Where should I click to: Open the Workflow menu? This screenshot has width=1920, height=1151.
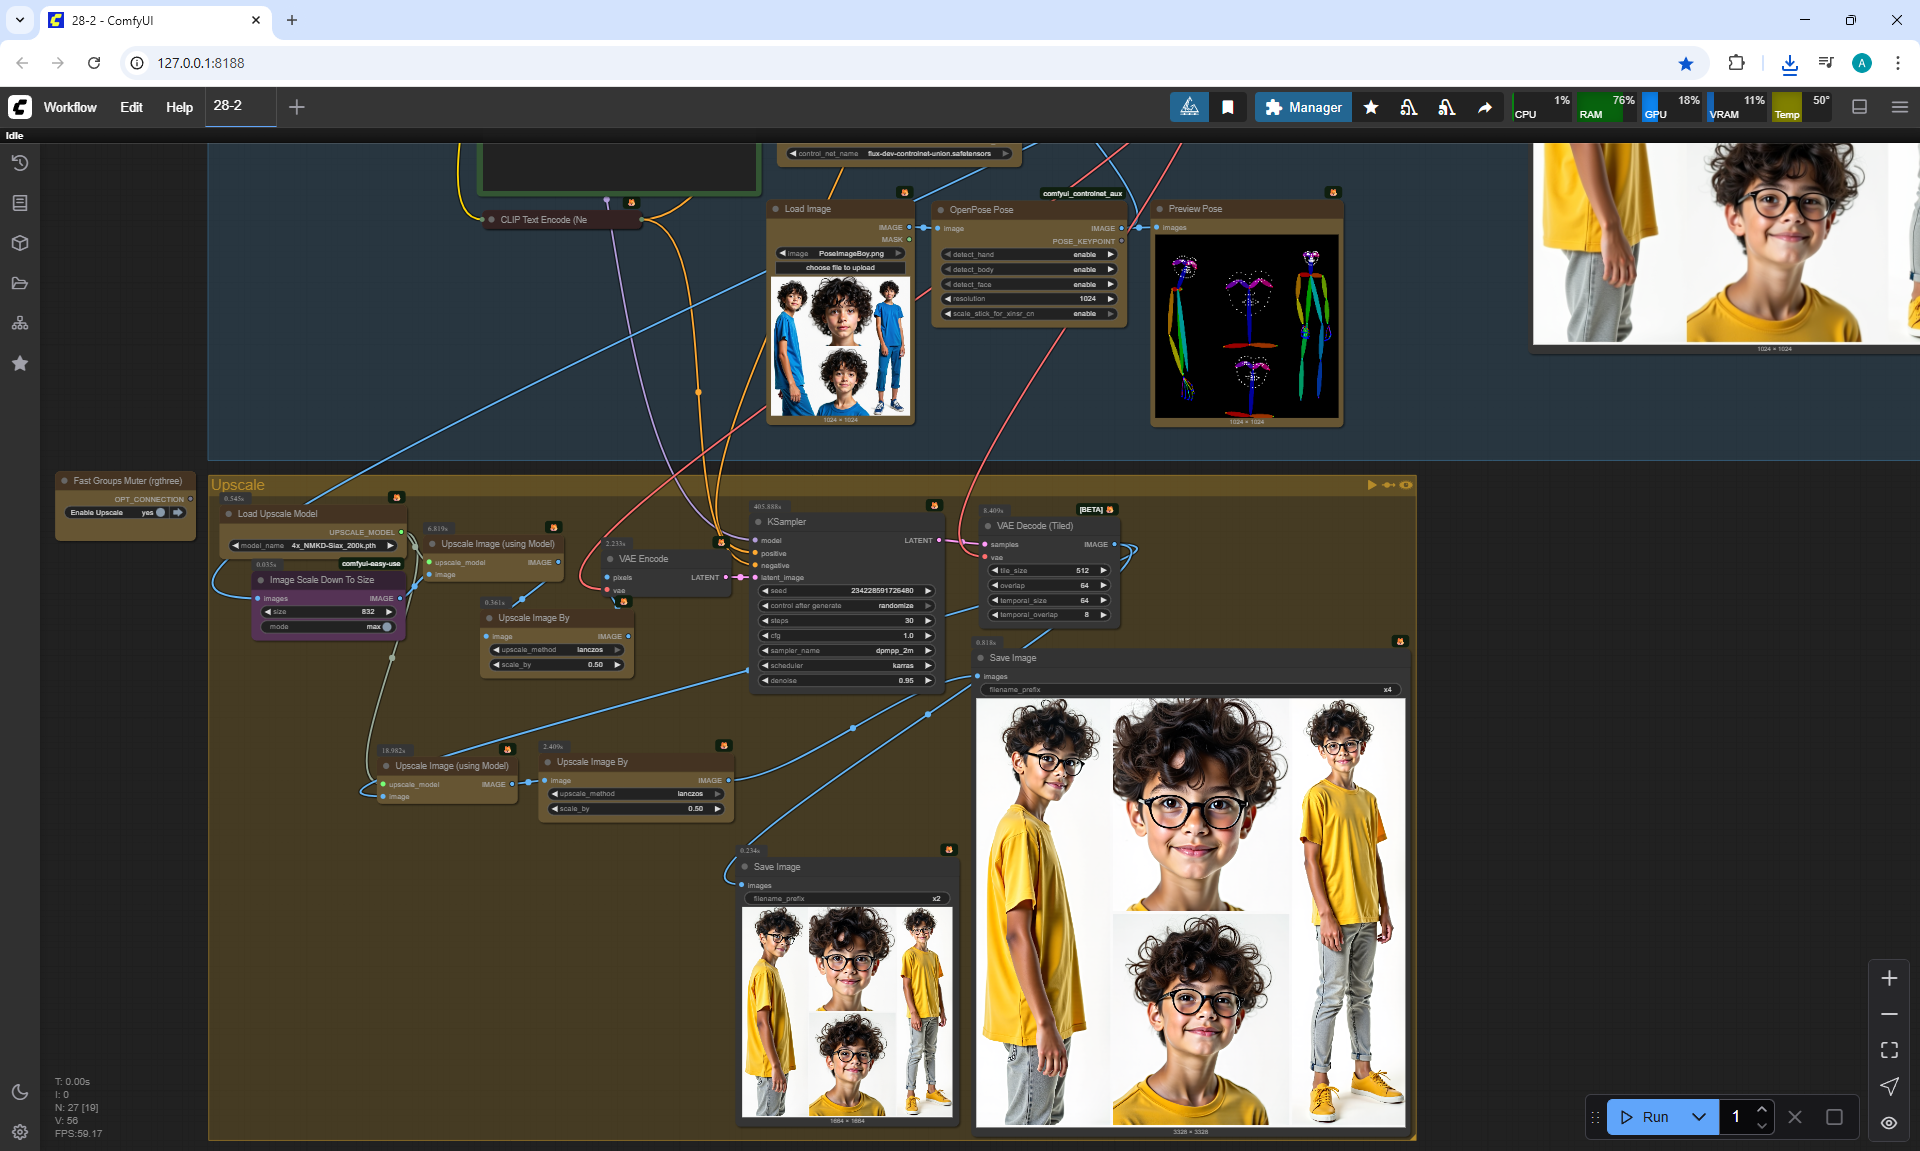(x=70, y=107)
